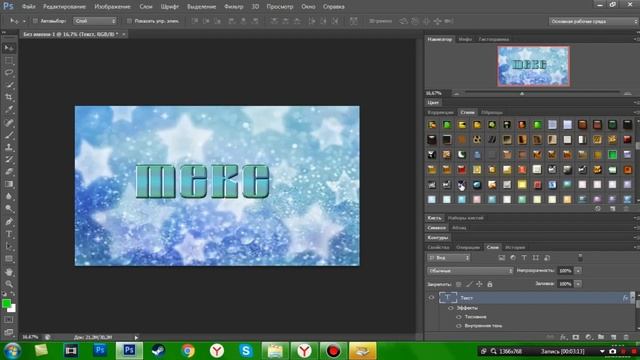
Task: Click the navigator zoom slider handle
Action: 522,93
